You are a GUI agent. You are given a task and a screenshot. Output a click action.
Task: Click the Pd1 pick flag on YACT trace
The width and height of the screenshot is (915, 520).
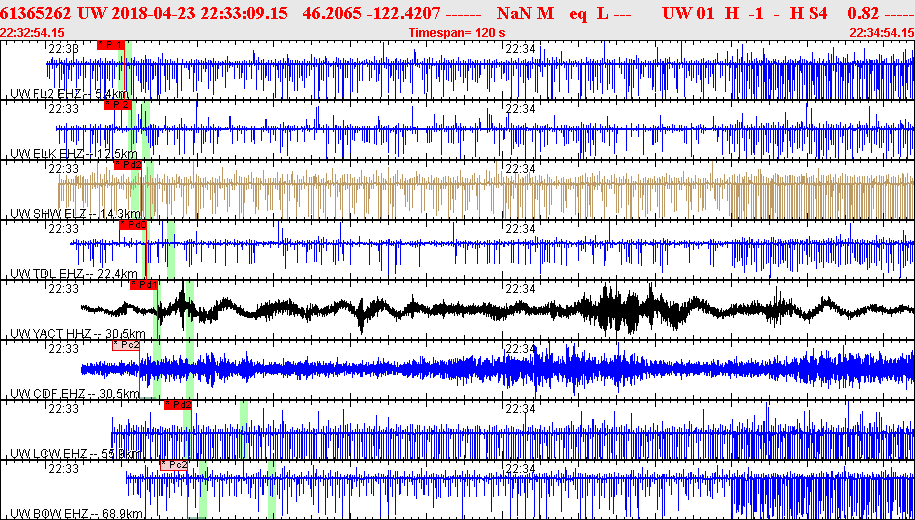[144, 285]
